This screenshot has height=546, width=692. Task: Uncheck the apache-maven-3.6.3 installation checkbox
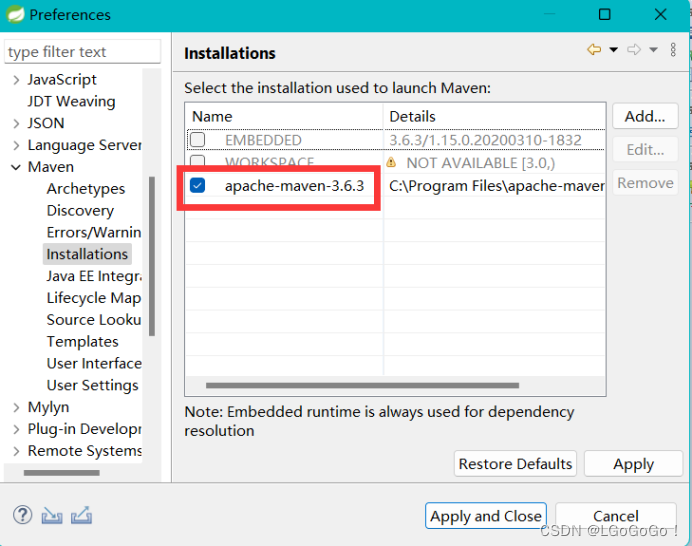pyautogui.click(x=198, y=185)
